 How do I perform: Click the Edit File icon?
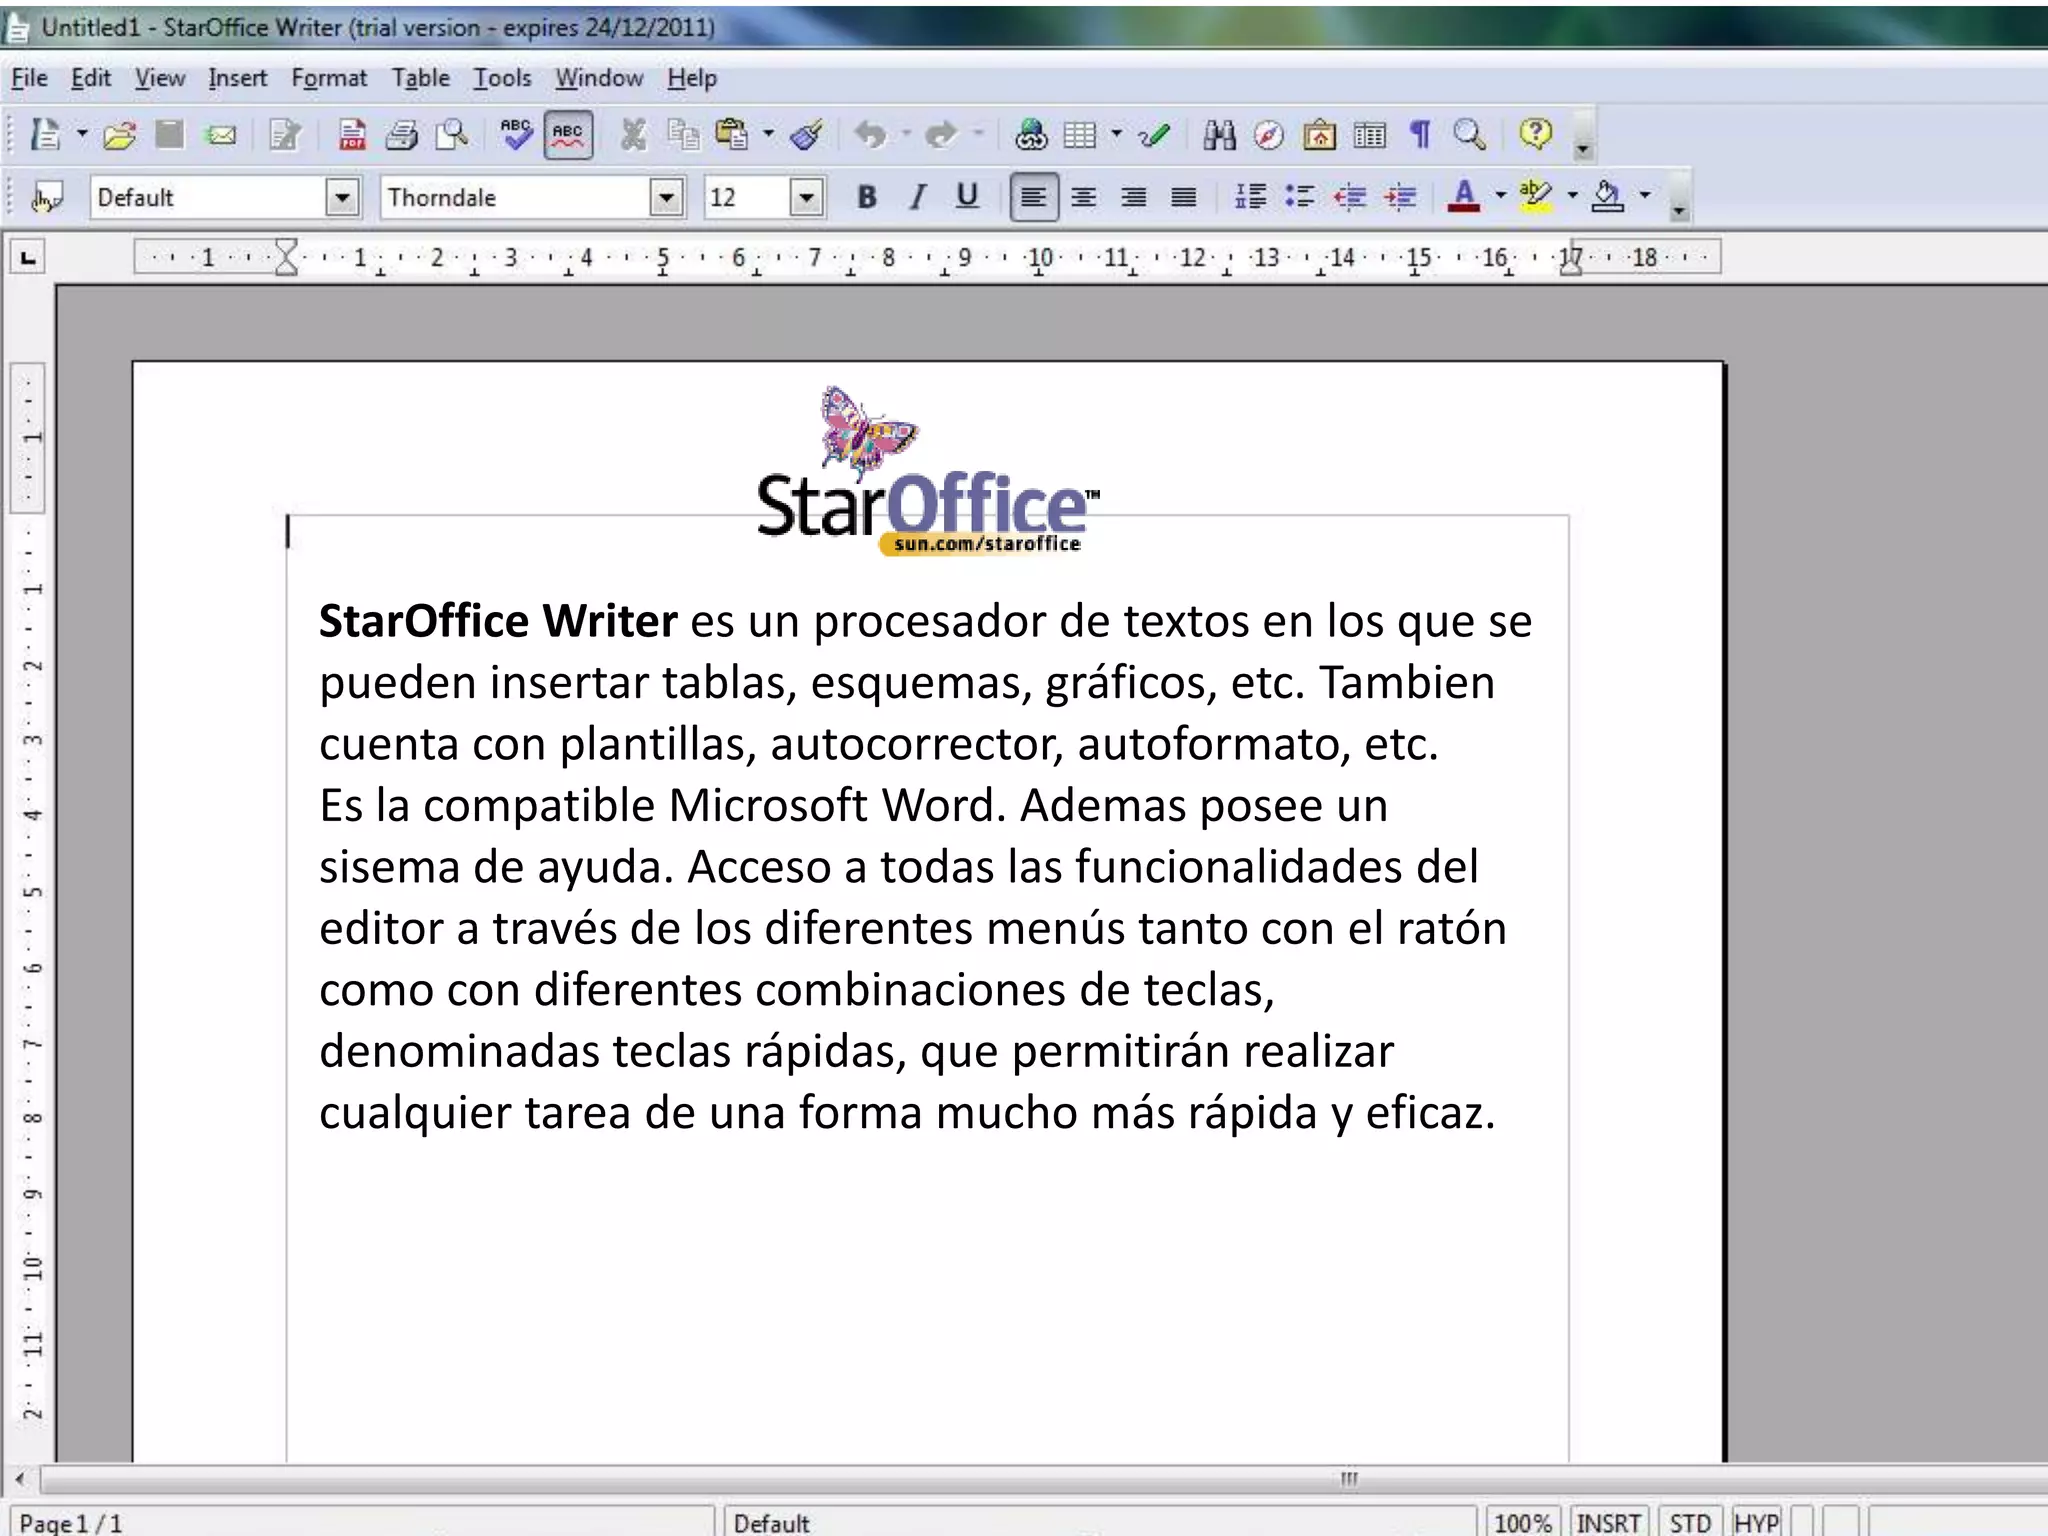pos(286,134)
